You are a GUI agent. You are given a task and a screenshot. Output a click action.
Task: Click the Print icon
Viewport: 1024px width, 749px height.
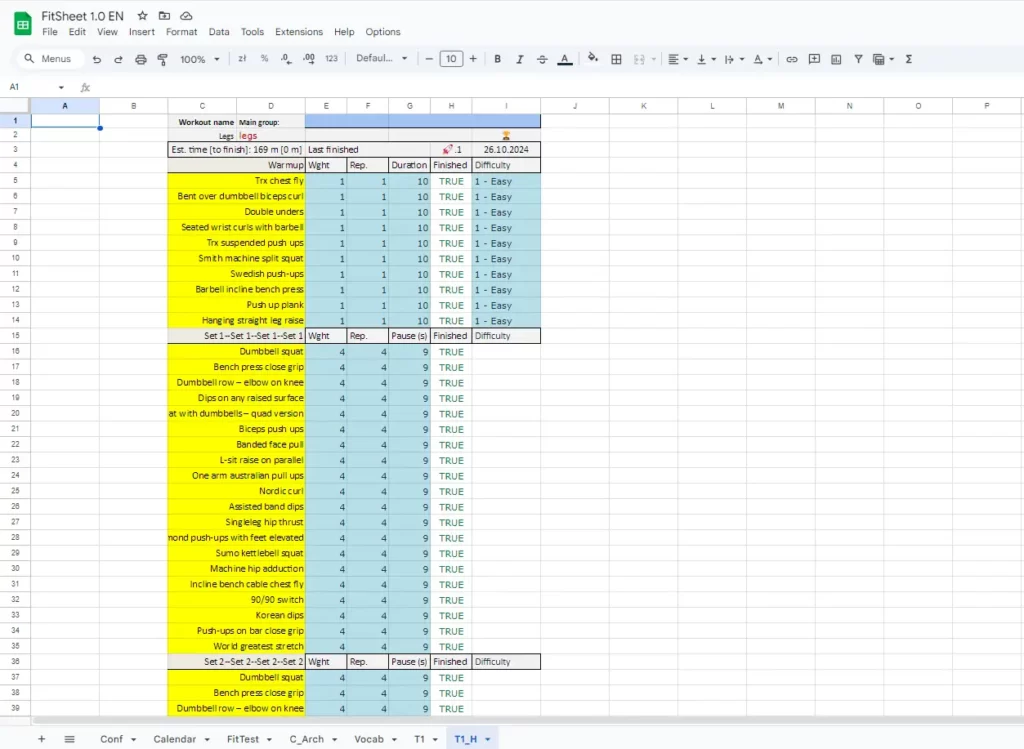pyautogui.click(x=141, y=59)
